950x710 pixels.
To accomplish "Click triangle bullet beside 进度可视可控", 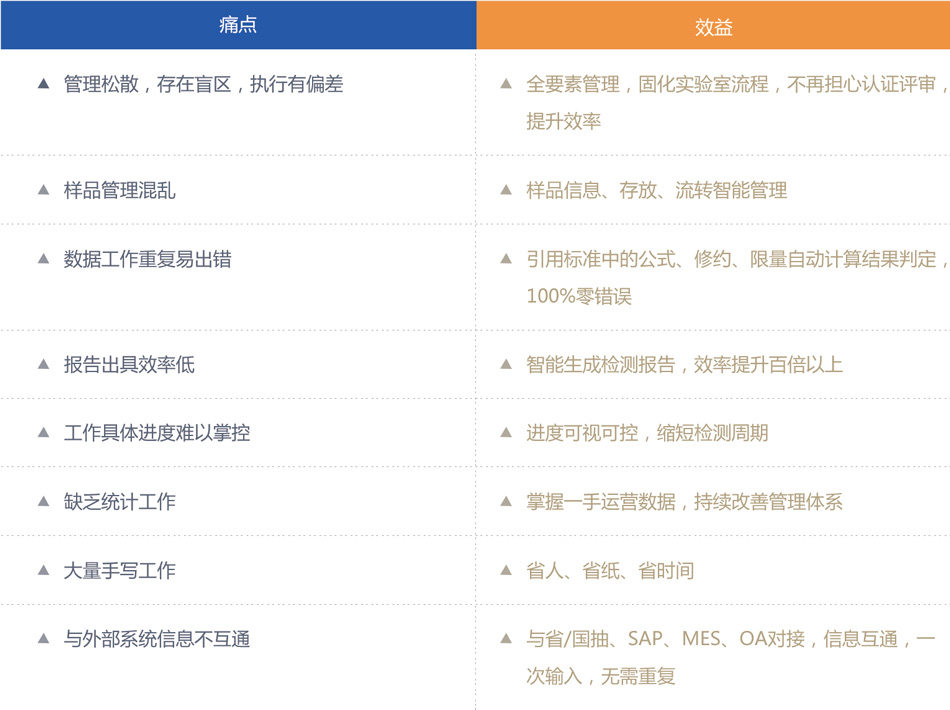I will click(506, 433).
